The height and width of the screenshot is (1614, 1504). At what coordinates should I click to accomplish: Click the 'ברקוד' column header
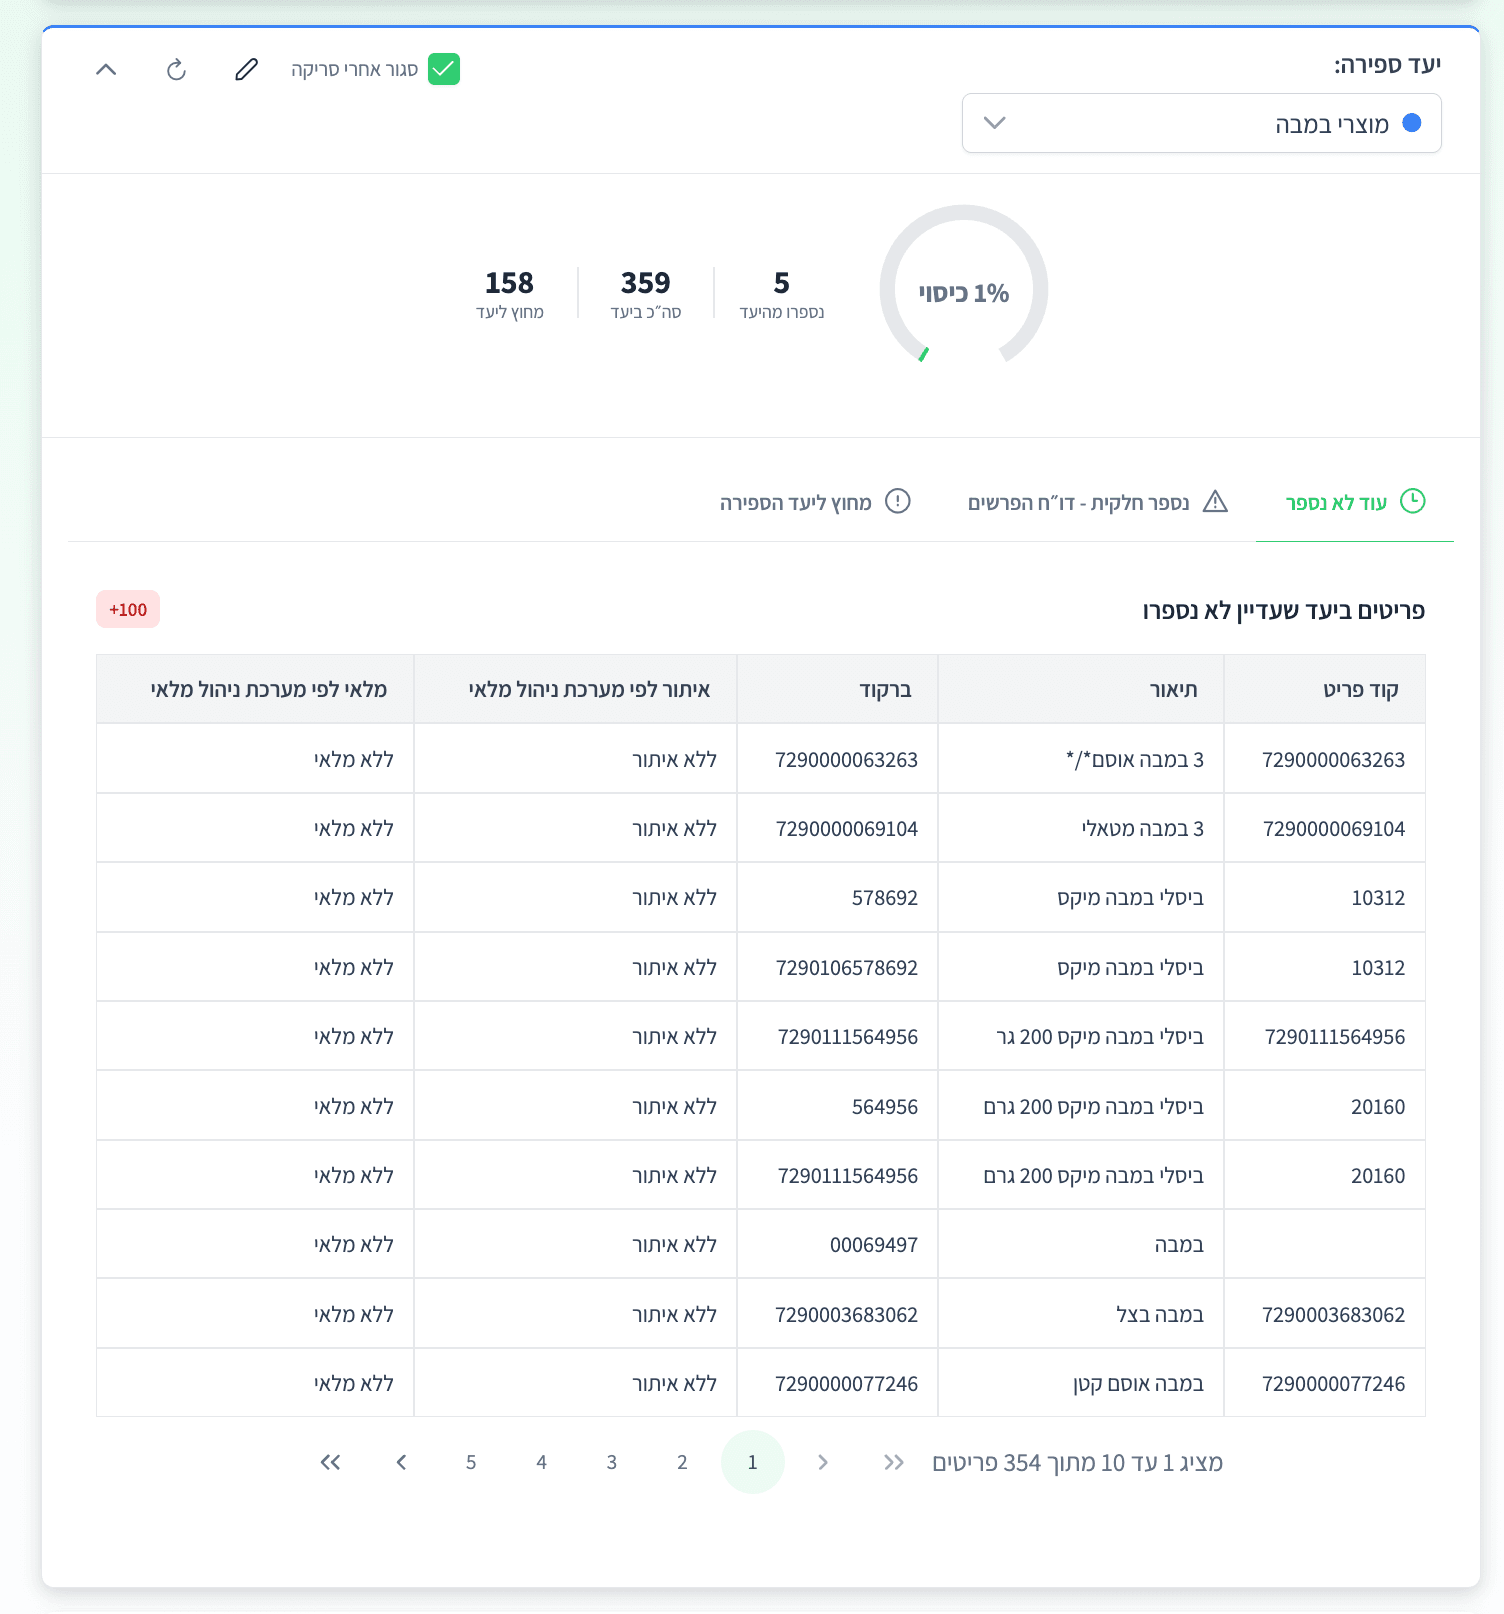837,689
